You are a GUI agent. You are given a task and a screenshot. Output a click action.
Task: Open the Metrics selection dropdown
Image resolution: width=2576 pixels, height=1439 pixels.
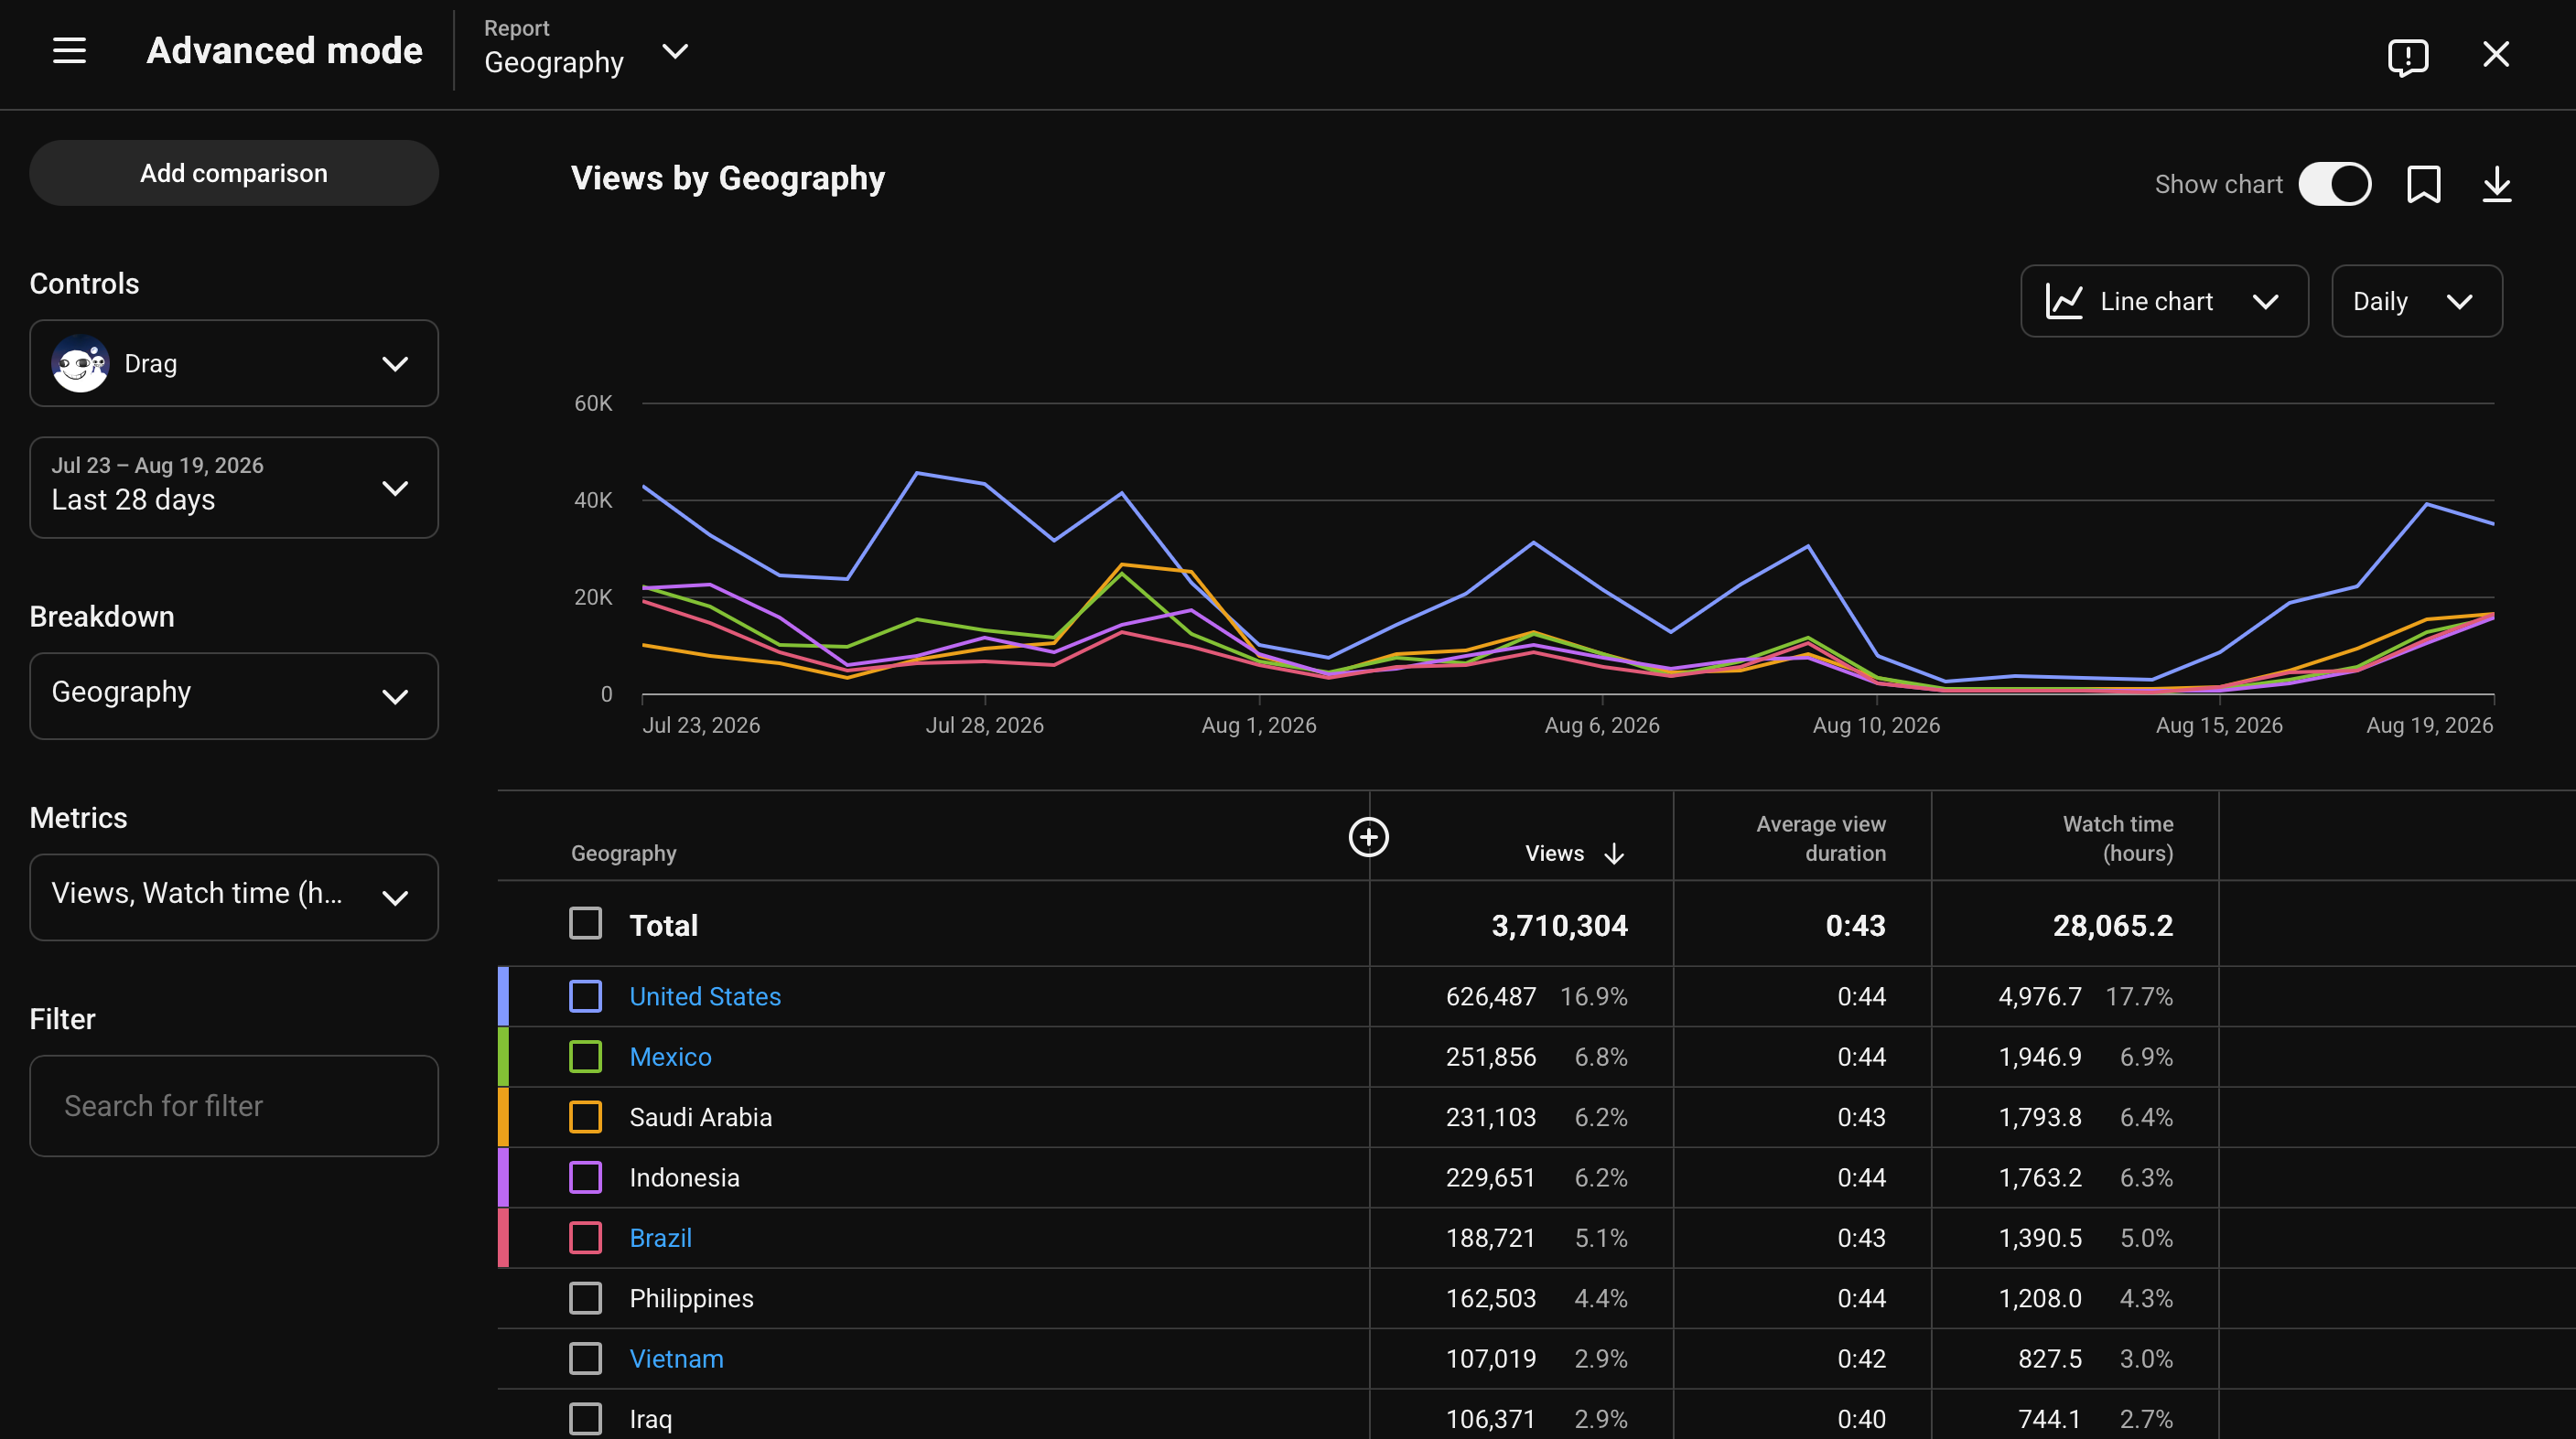(234, 897)
